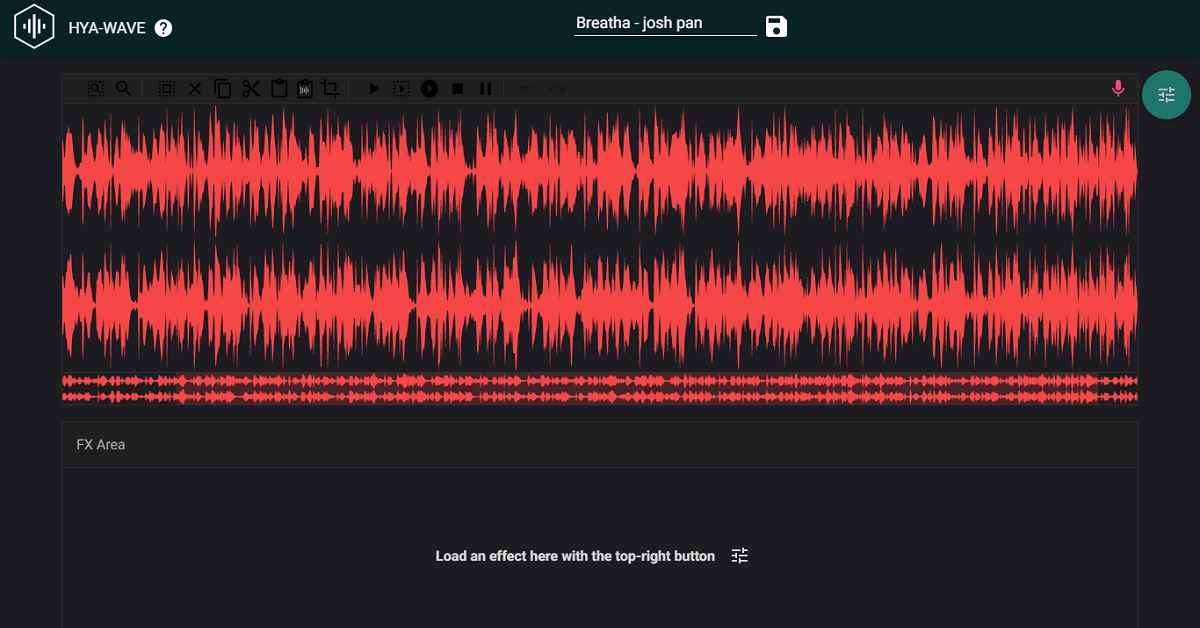
Task: Play only the selected region
Action: pos(401,89)
